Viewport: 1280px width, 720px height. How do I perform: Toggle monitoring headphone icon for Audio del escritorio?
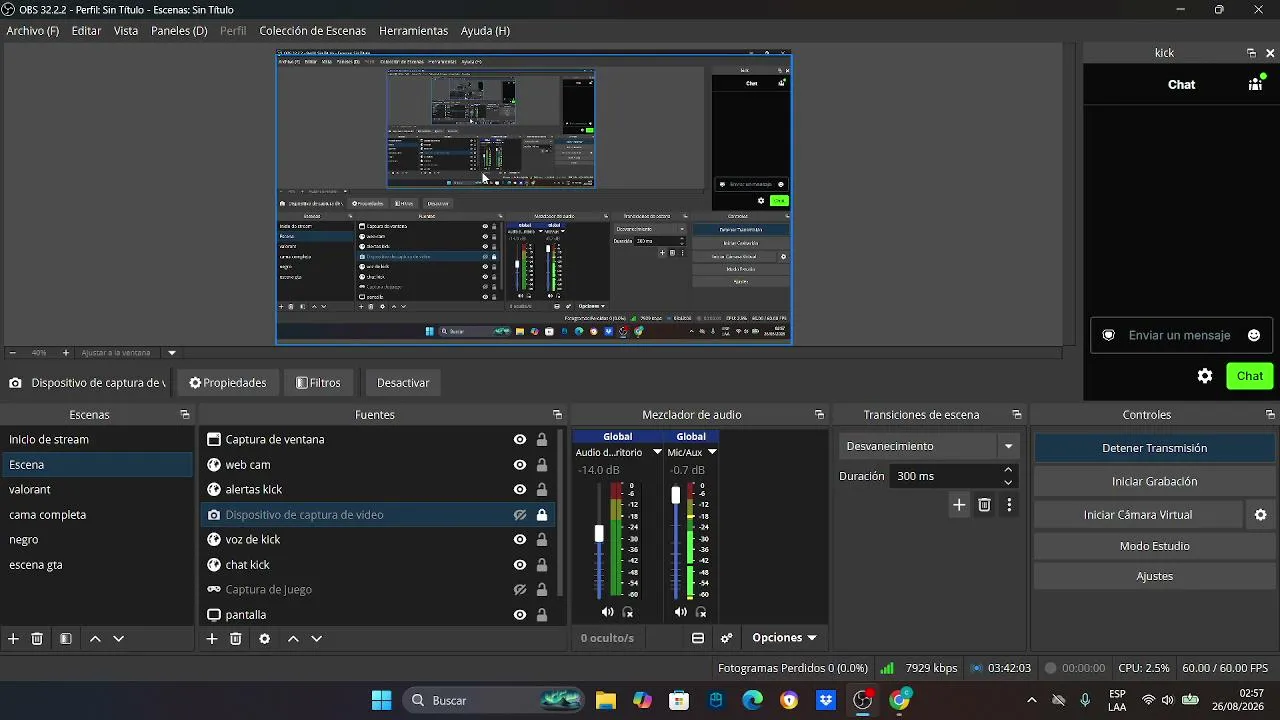[628, 612]
